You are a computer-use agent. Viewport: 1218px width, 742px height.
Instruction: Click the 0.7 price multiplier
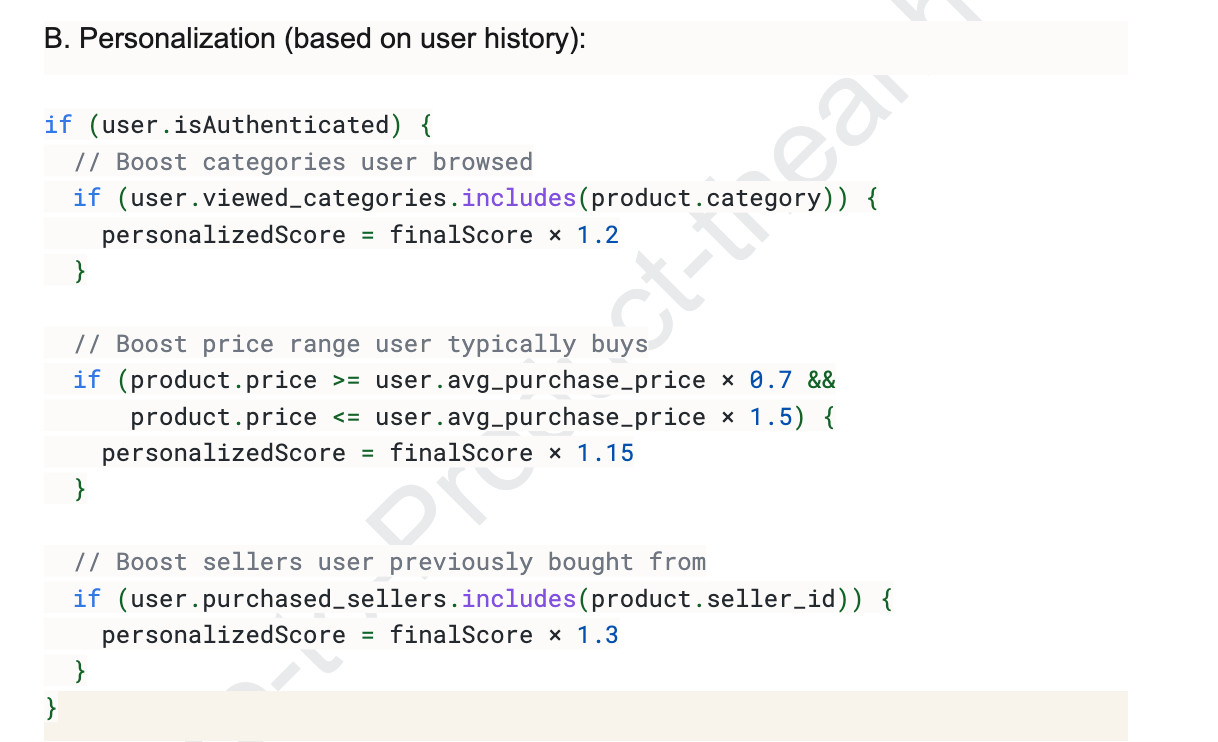click(x=770, y=380)
